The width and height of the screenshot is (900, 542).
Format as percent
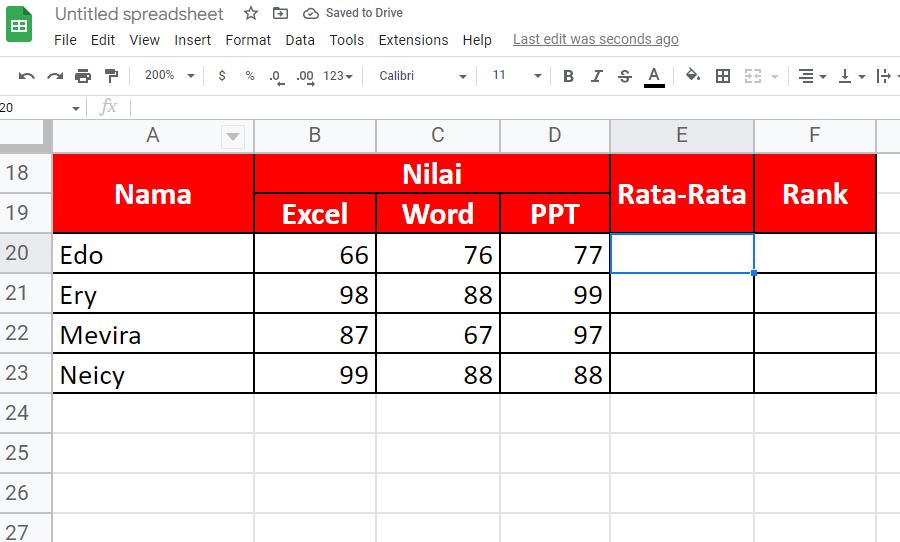(x=250, y=76)
